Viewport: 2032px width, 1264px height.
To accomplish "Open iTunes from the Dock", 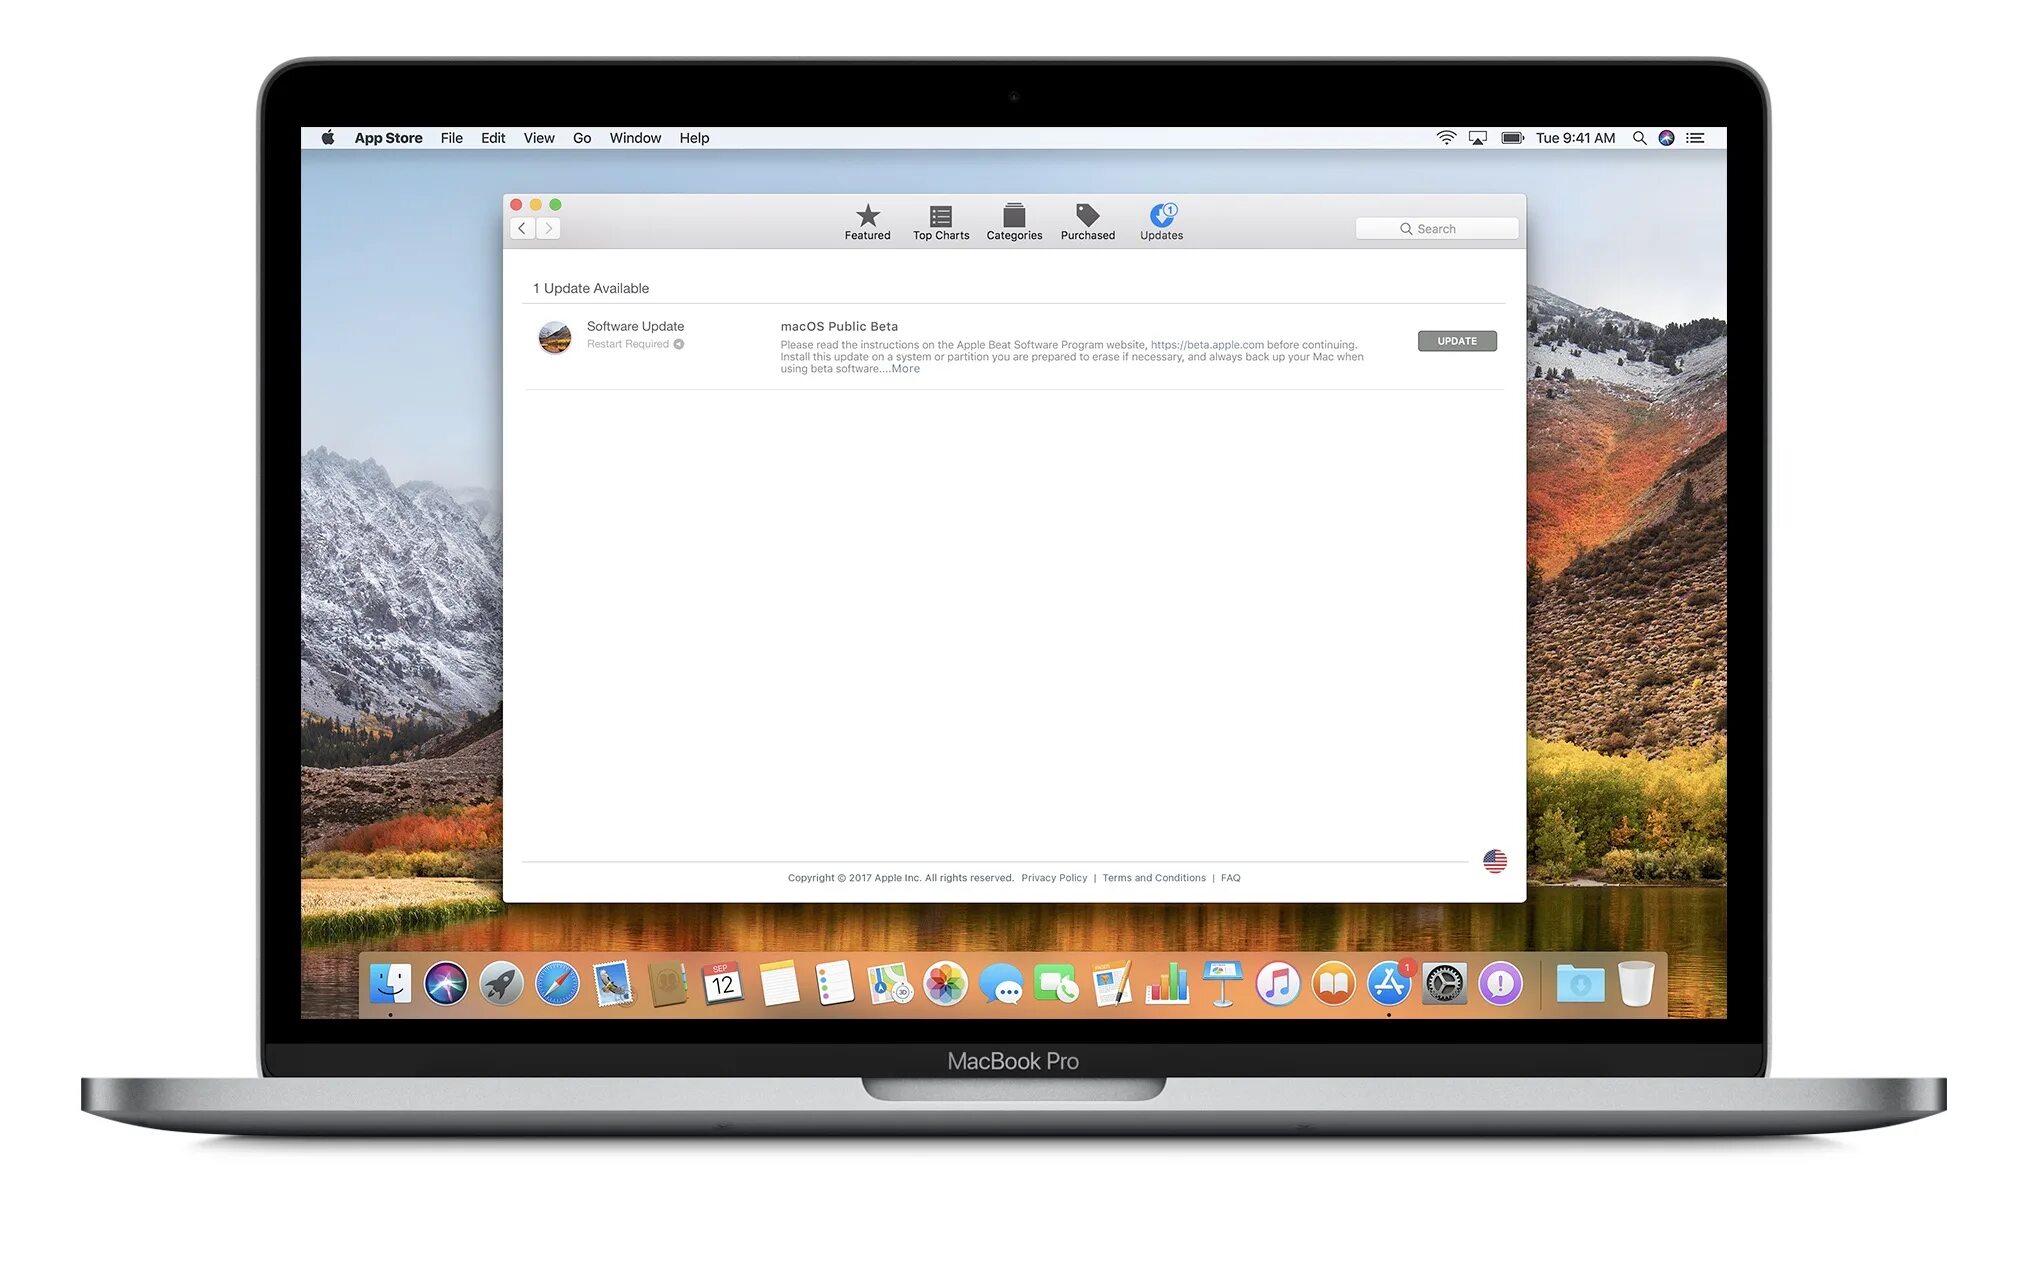I will 1278,983.
